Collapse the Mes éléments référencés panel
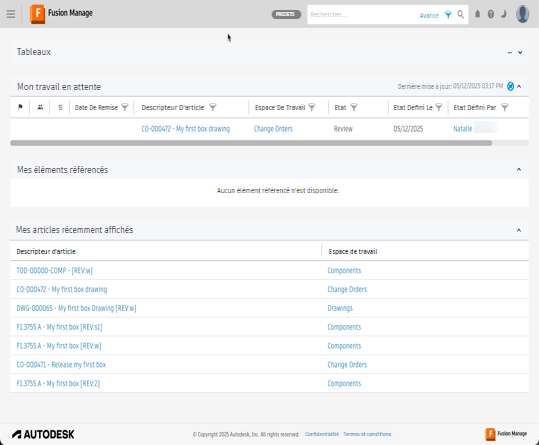 [x=519, y=169]
